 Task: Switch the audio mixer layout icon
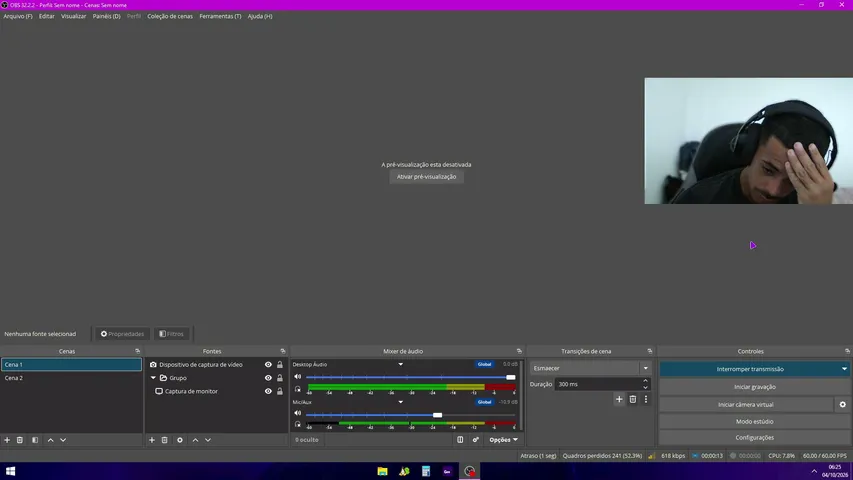tap(460, 440)
